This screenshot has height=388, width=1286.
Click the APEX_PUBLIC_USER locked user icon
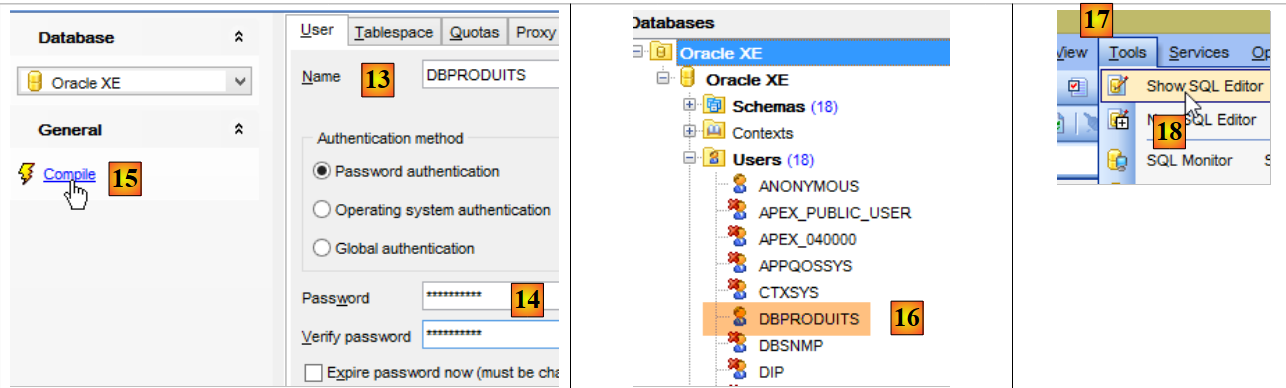pyautogui.click(x=740, y=212)
